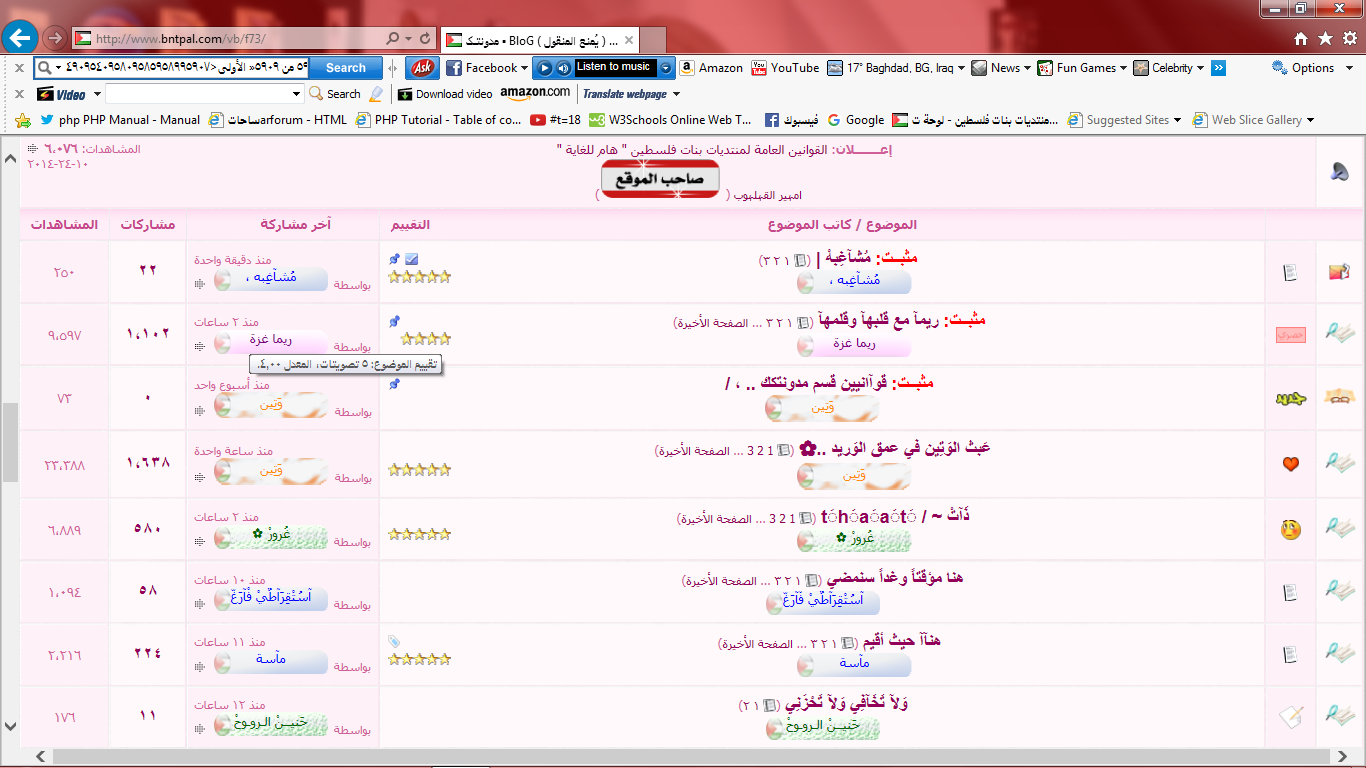This screenshot has width=1366, height=768.
Task: Open the Download video toolbar button
Action: coord(444,94)
